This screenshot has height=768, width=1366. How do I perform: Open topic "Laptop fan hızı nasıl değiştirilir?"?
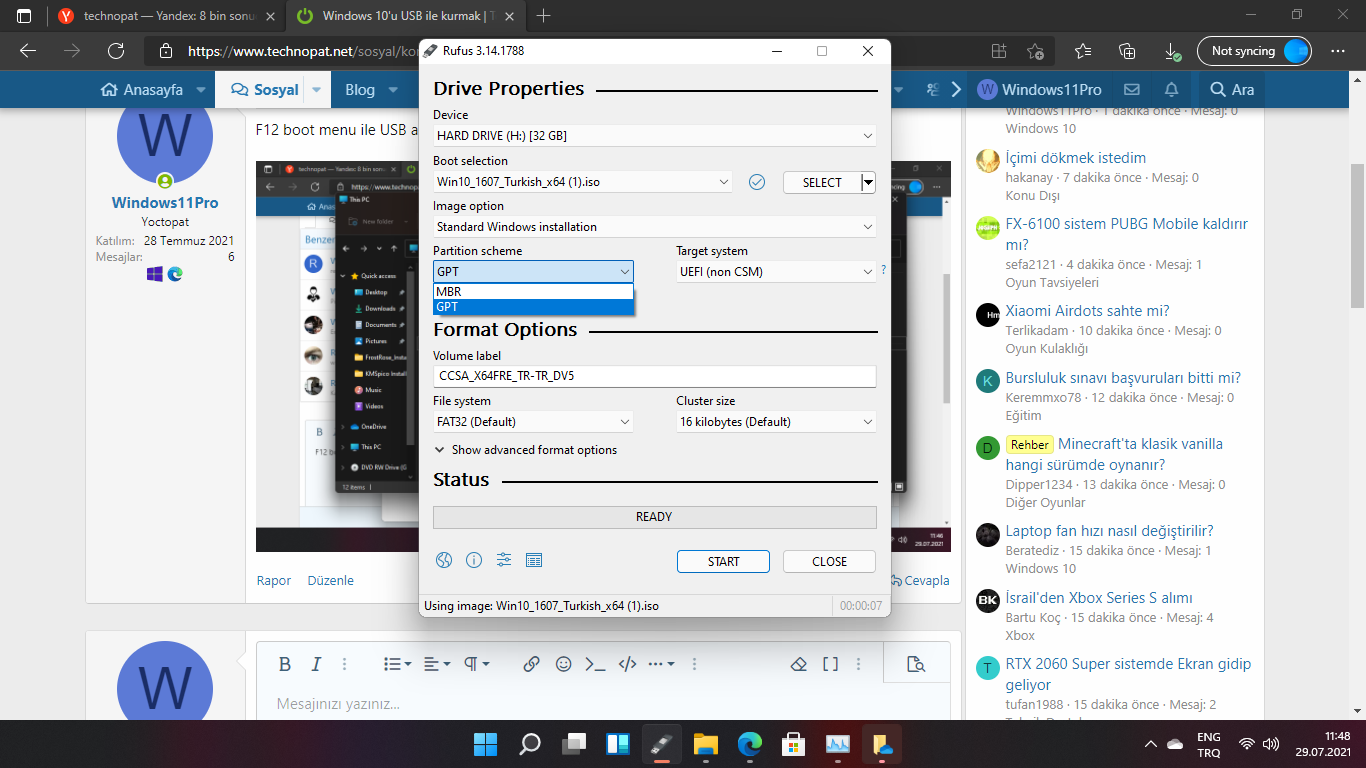click(1110, 531)
